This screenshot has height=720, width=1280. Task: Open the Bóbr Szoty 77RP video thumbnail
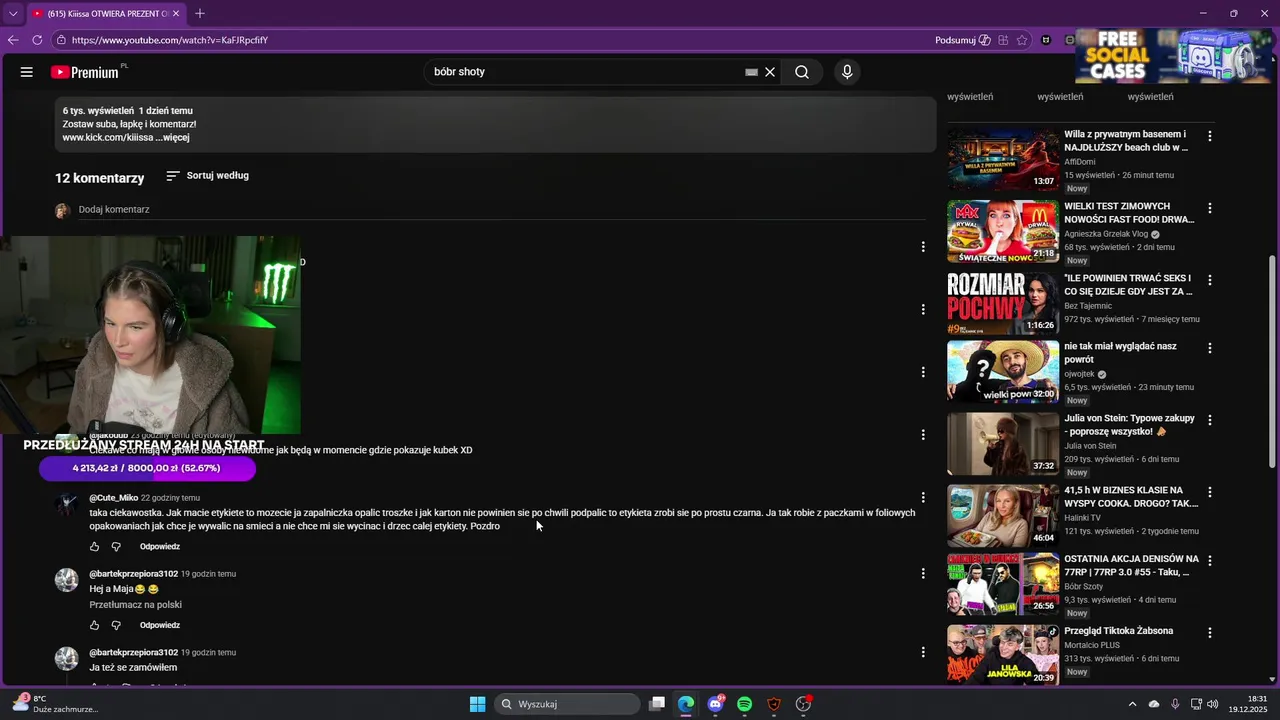pos(1003,583)
